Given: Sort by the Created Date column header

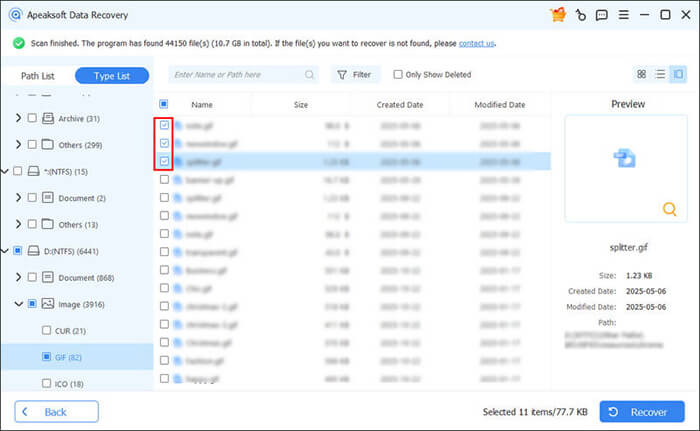Looking at the screenshot, I should tap(400, 105).
